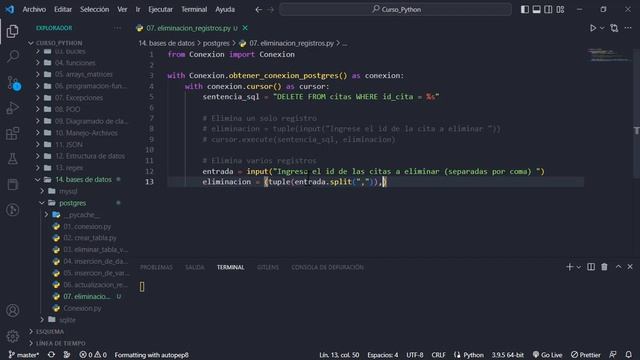Image resolution: width=640 pixels, height=360 pixels.
Task: Collapse the postgres folder
Action: tap(72, 203)
